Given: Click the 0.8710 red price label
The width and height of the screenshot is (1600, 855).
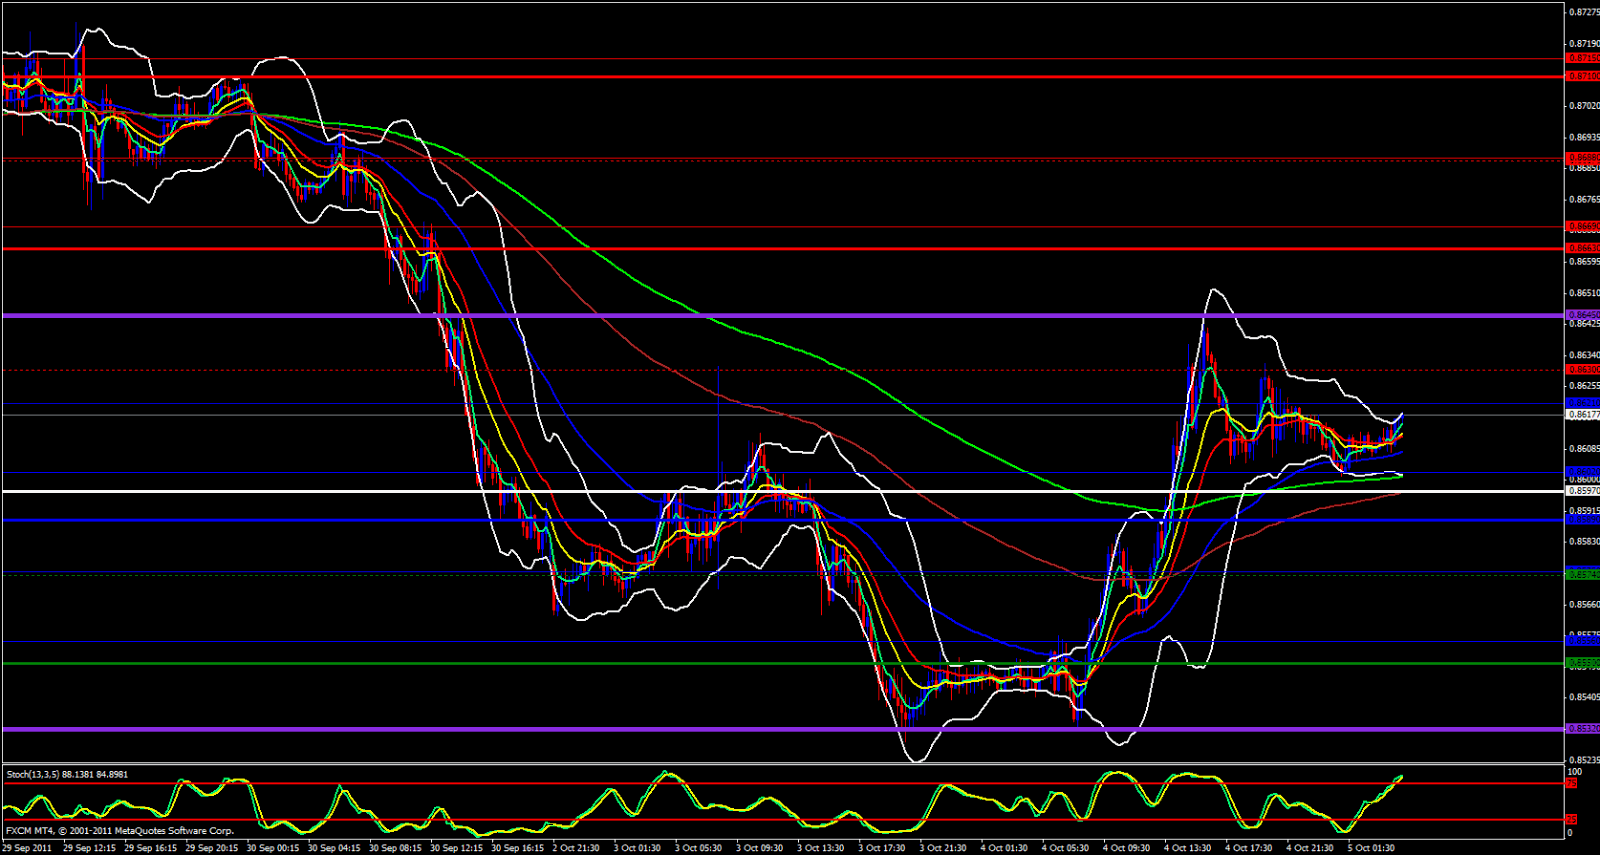Looking at the screenshot, I should point(1582,76).
